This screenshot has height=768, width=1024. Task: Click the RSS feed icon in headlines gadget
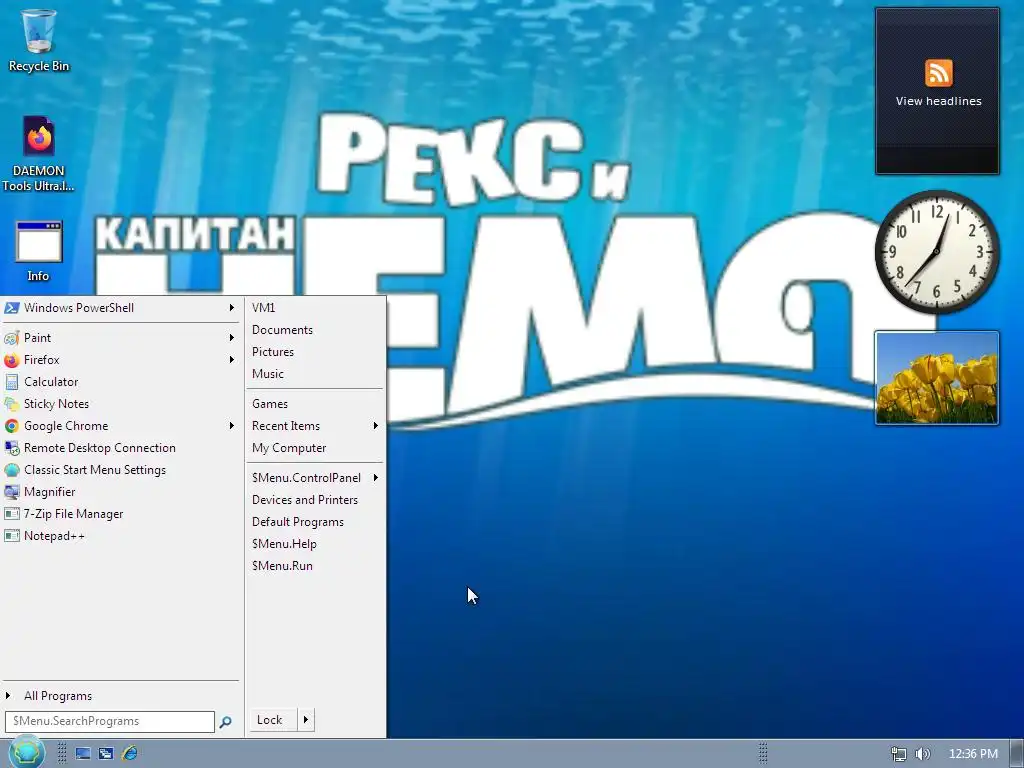click(x=938, y=72)
